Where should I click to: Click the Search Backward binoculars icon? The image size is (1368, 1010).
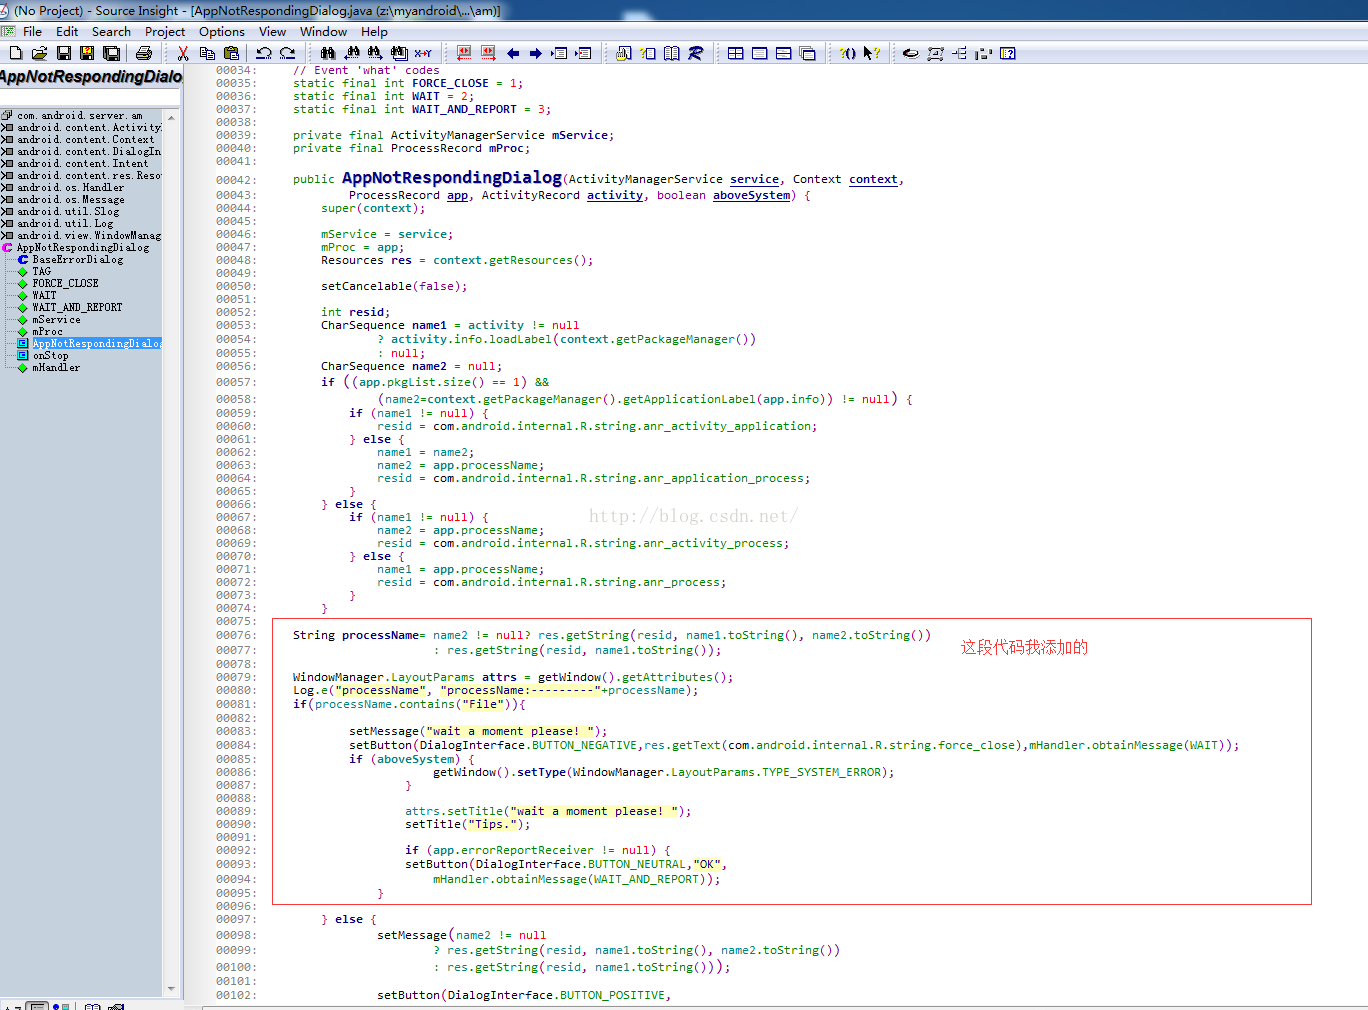tap(352, 53)
